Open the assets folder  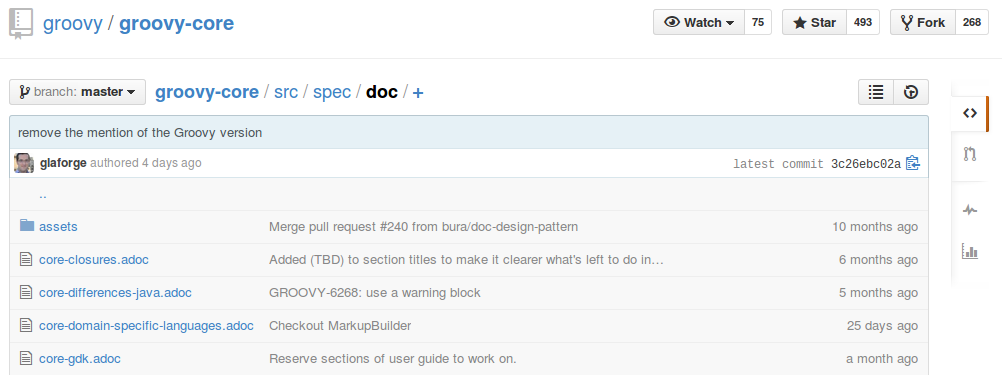pos(58,227)
